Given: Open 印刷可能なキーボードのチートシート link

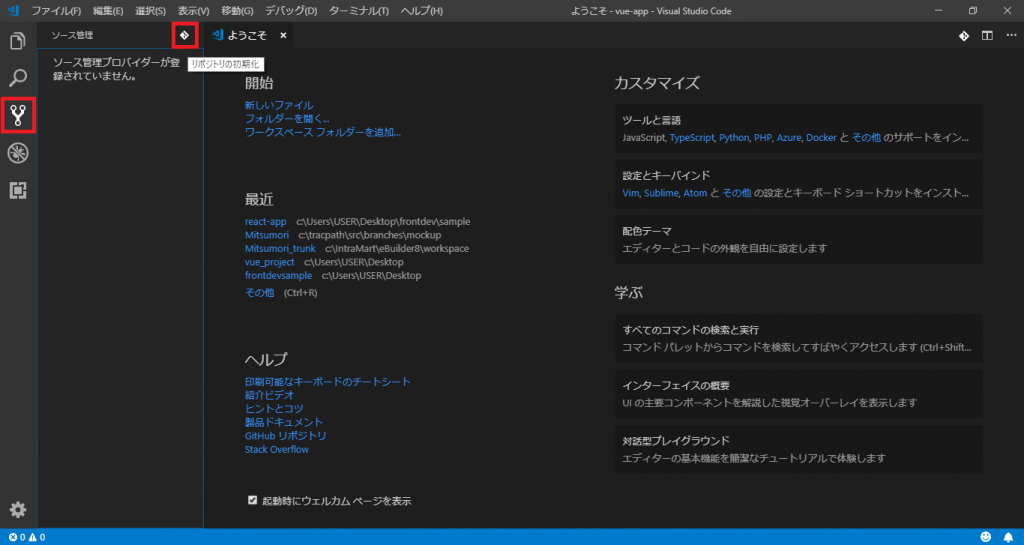Looking at the screenshot, I should (x=328, y=381).
